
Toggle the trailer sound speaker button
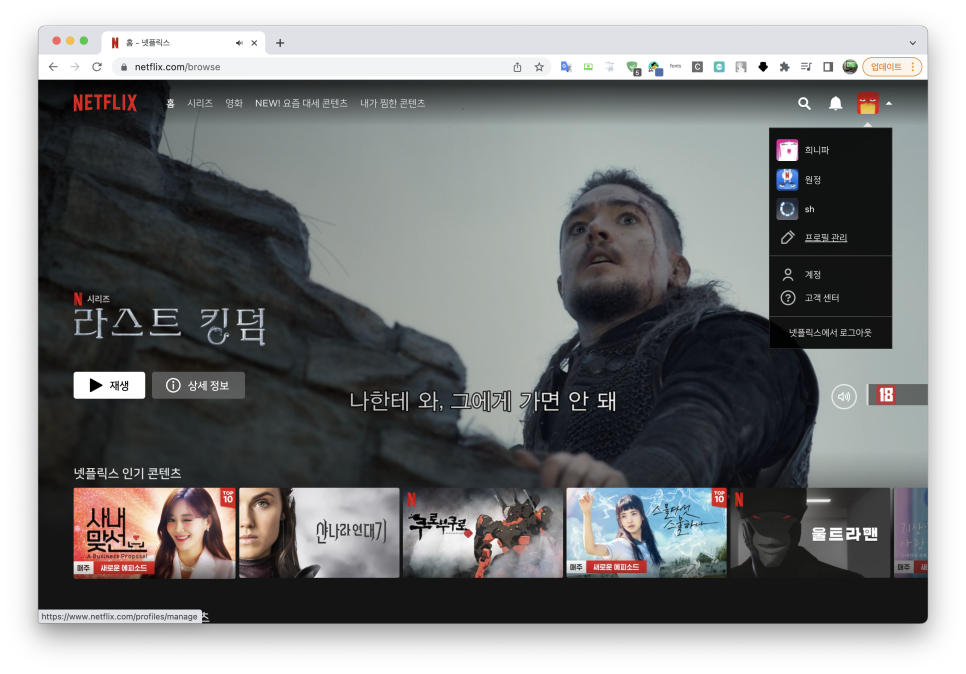point(843,396)
